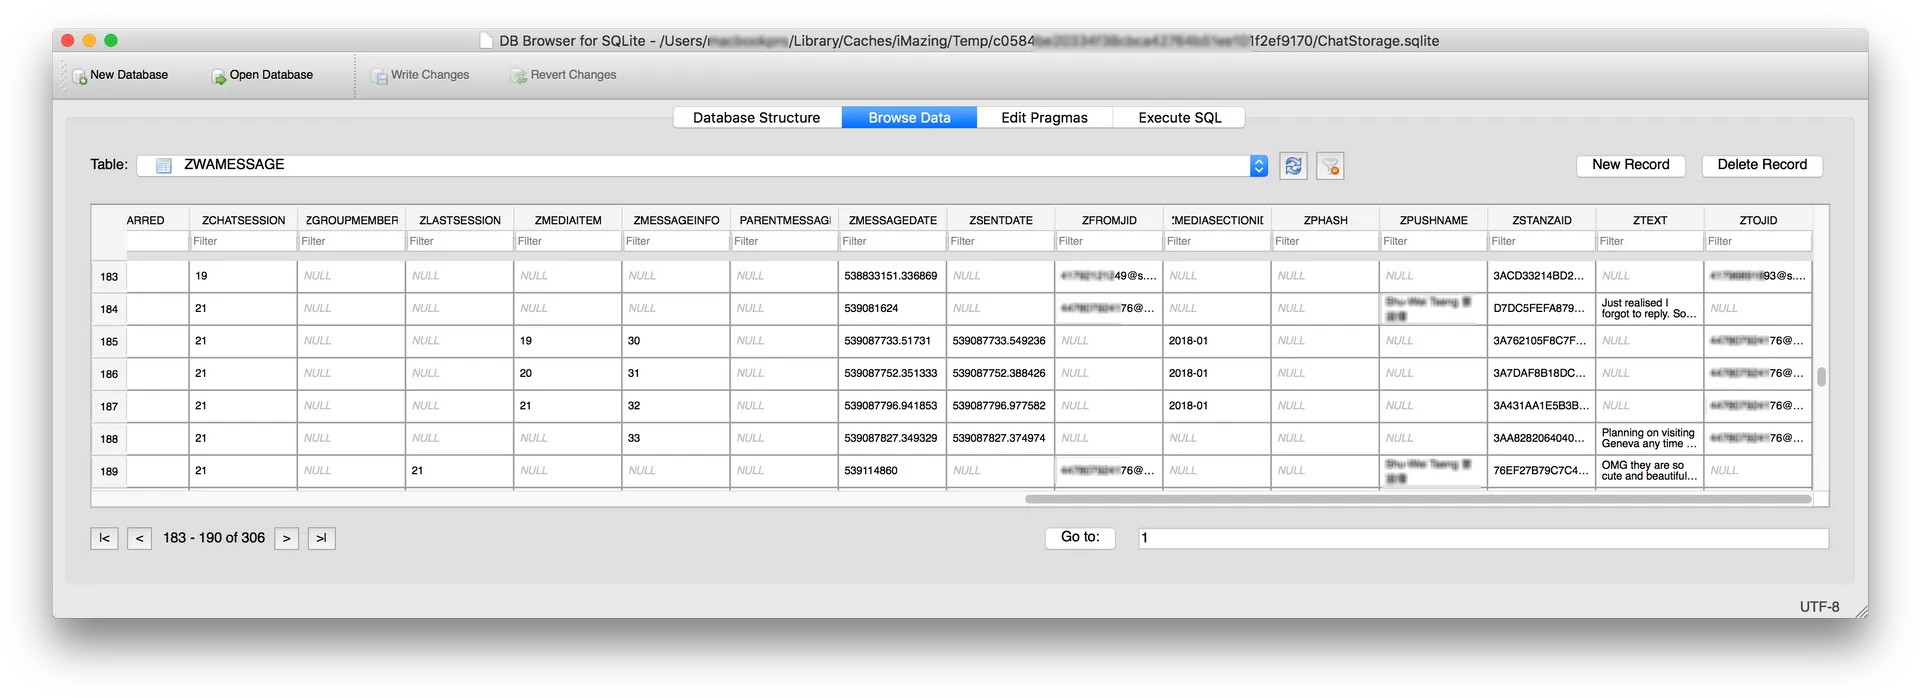
Task: Click the Open Database toolbar icon
Action: [x=219, y=76]
